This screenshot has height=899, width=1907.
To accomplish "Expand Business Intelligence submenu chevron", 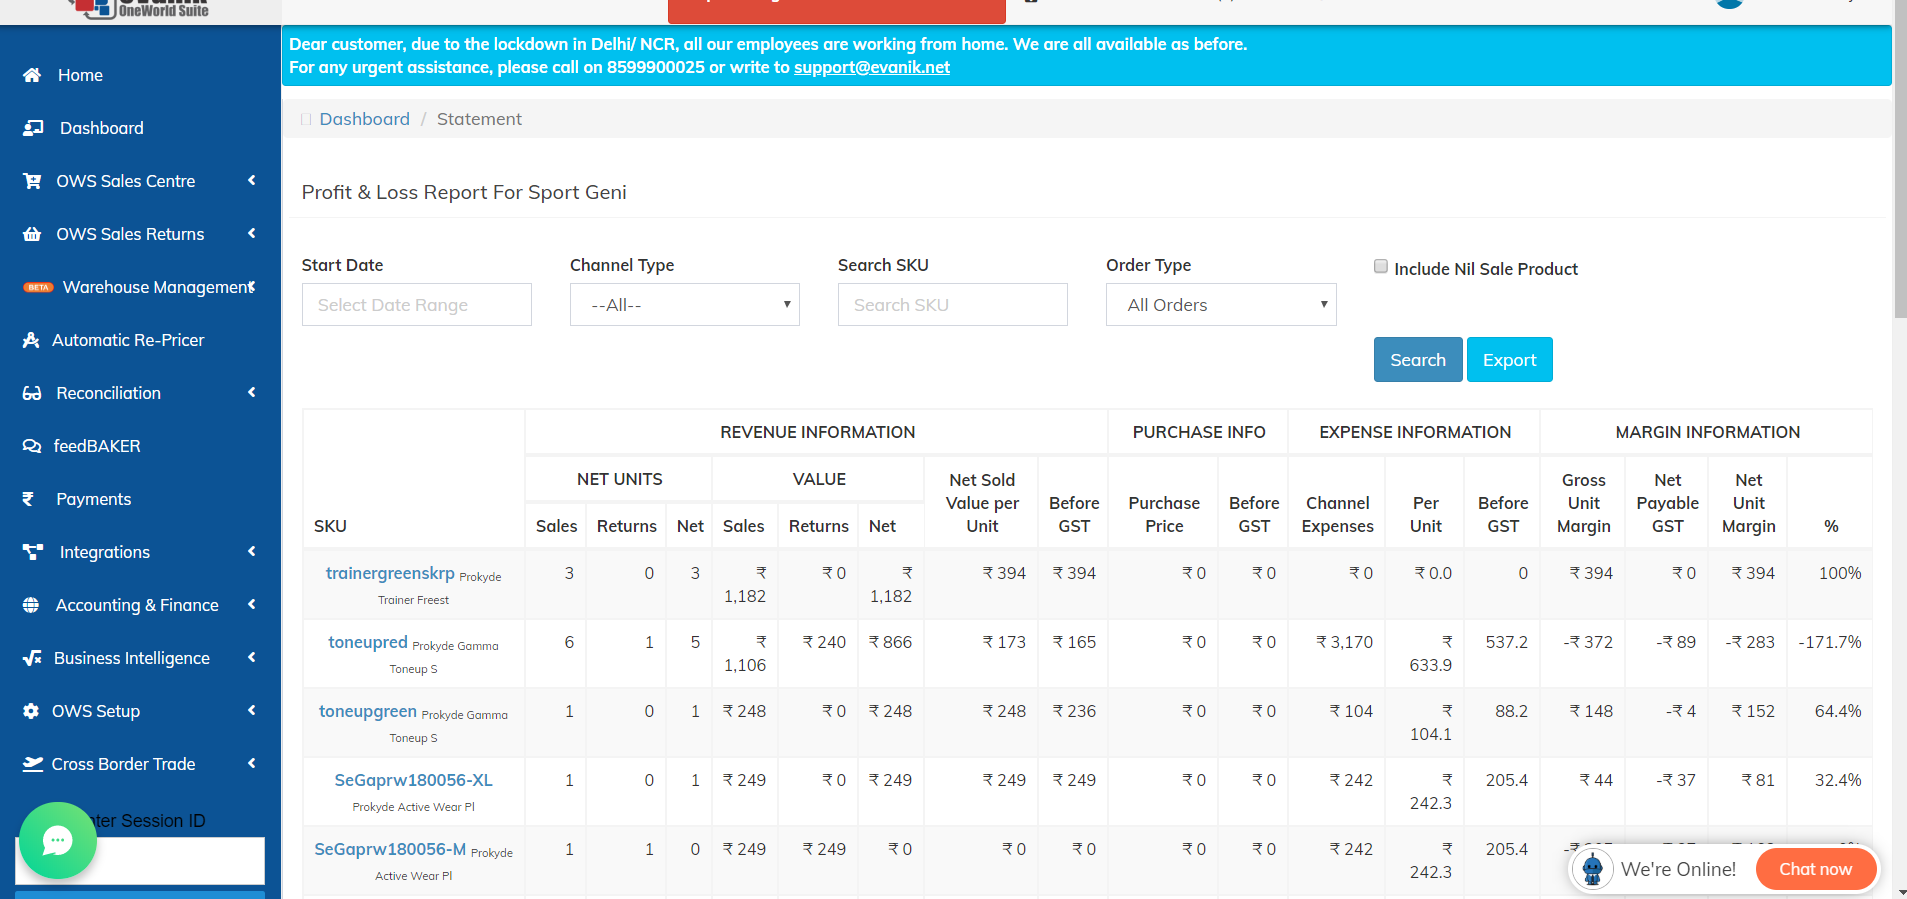I will [252, 657].
